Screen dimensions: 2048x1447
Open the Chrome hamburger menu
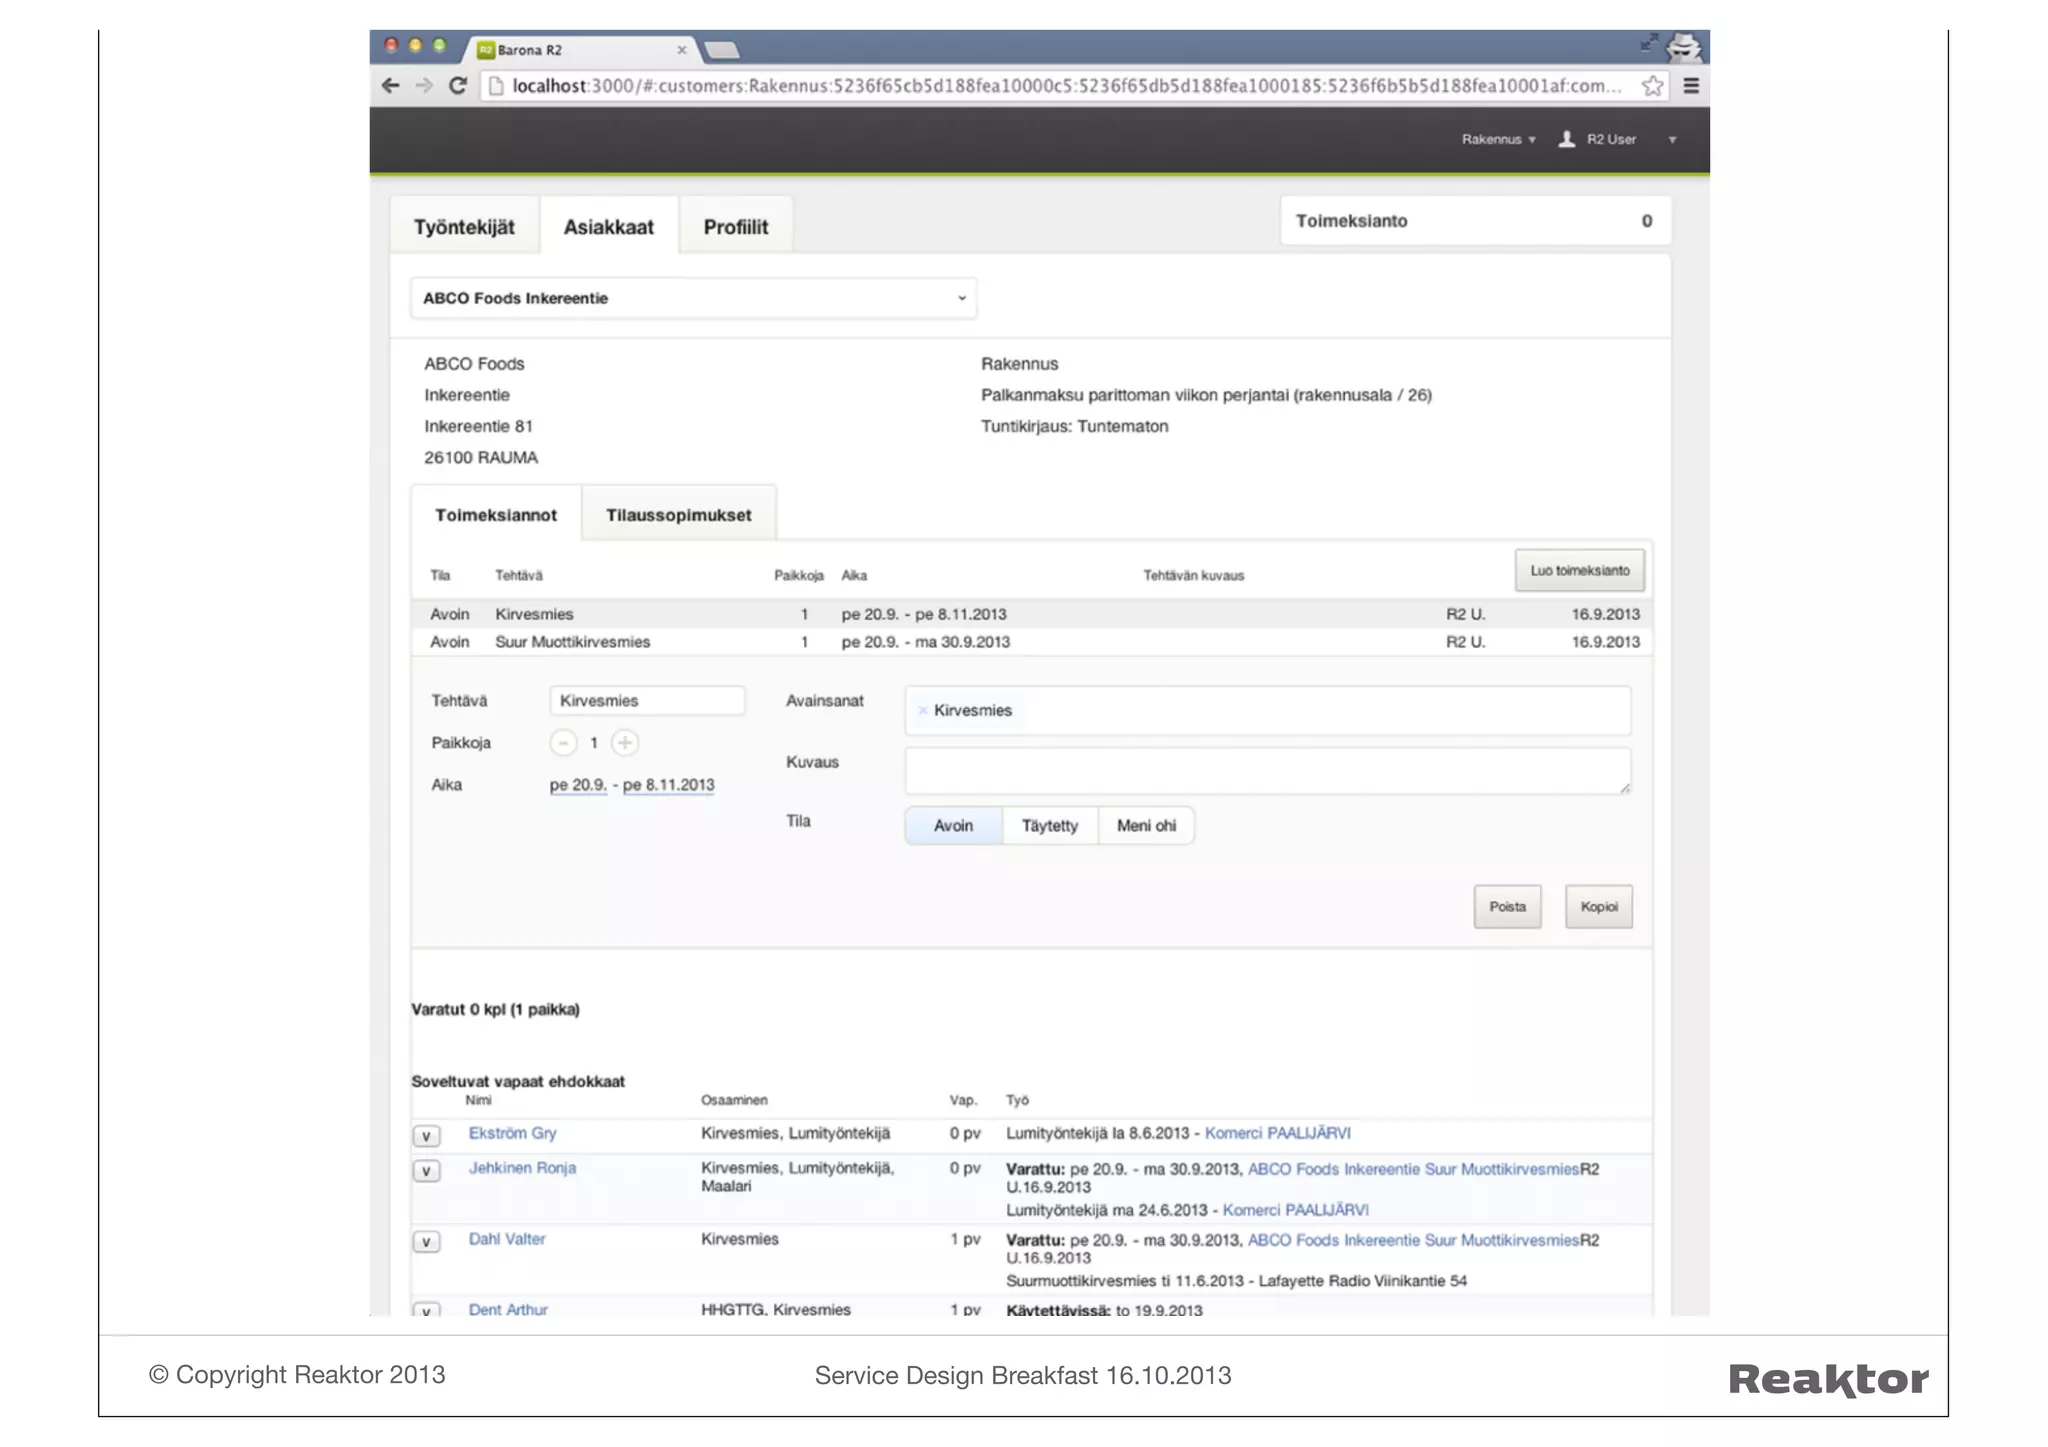1691,86
